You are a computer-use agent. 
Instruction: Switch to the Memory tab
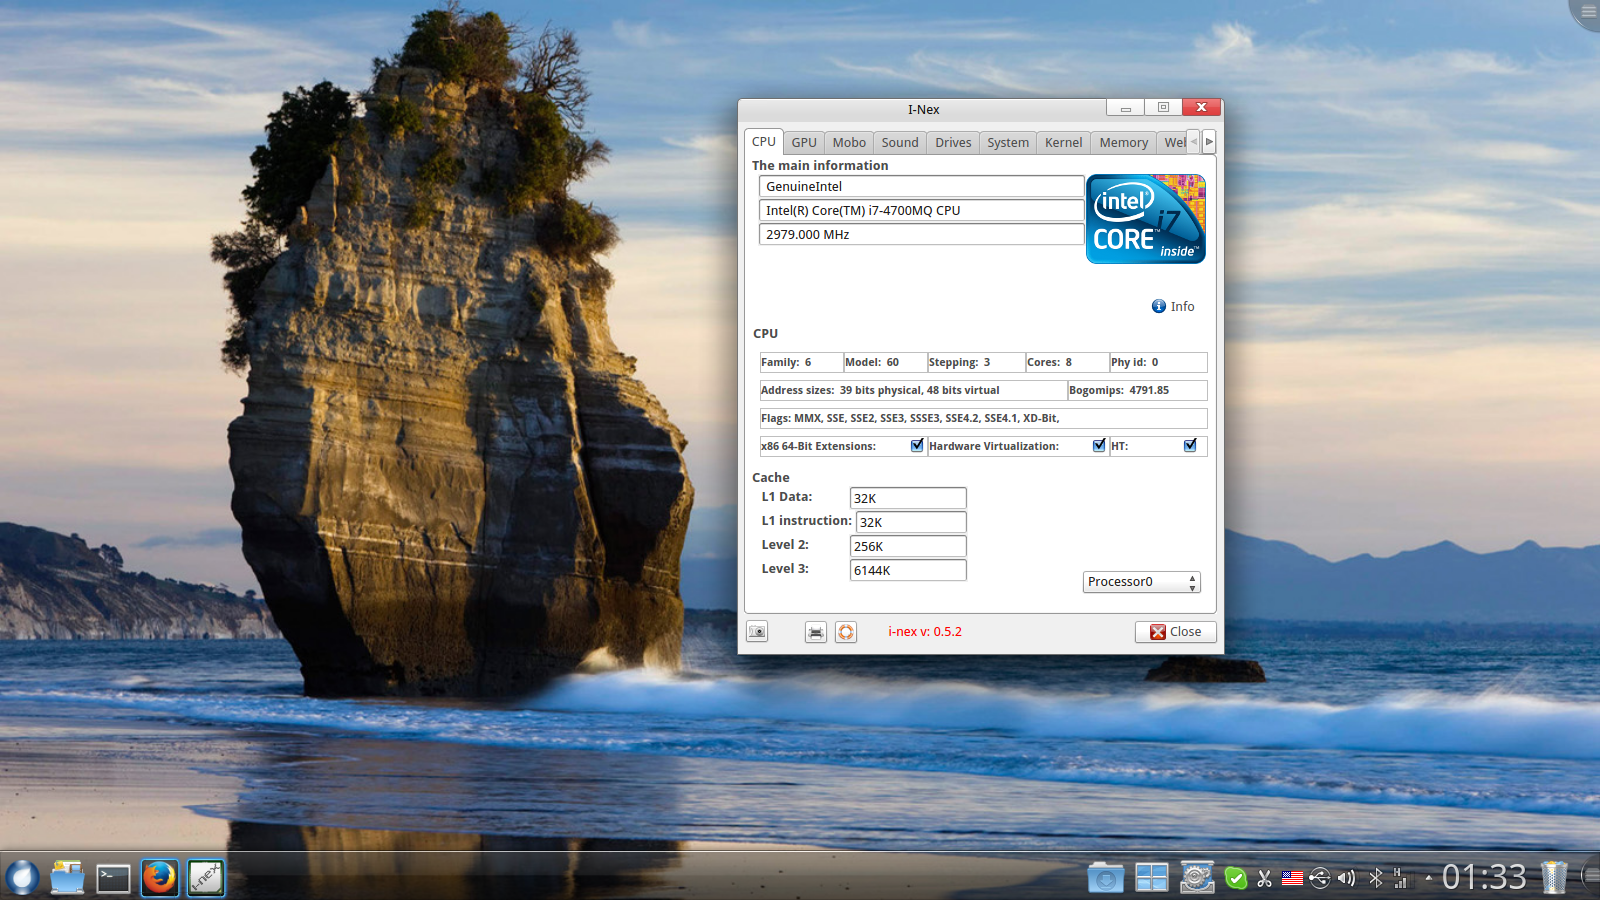(x=1123, y=142)
